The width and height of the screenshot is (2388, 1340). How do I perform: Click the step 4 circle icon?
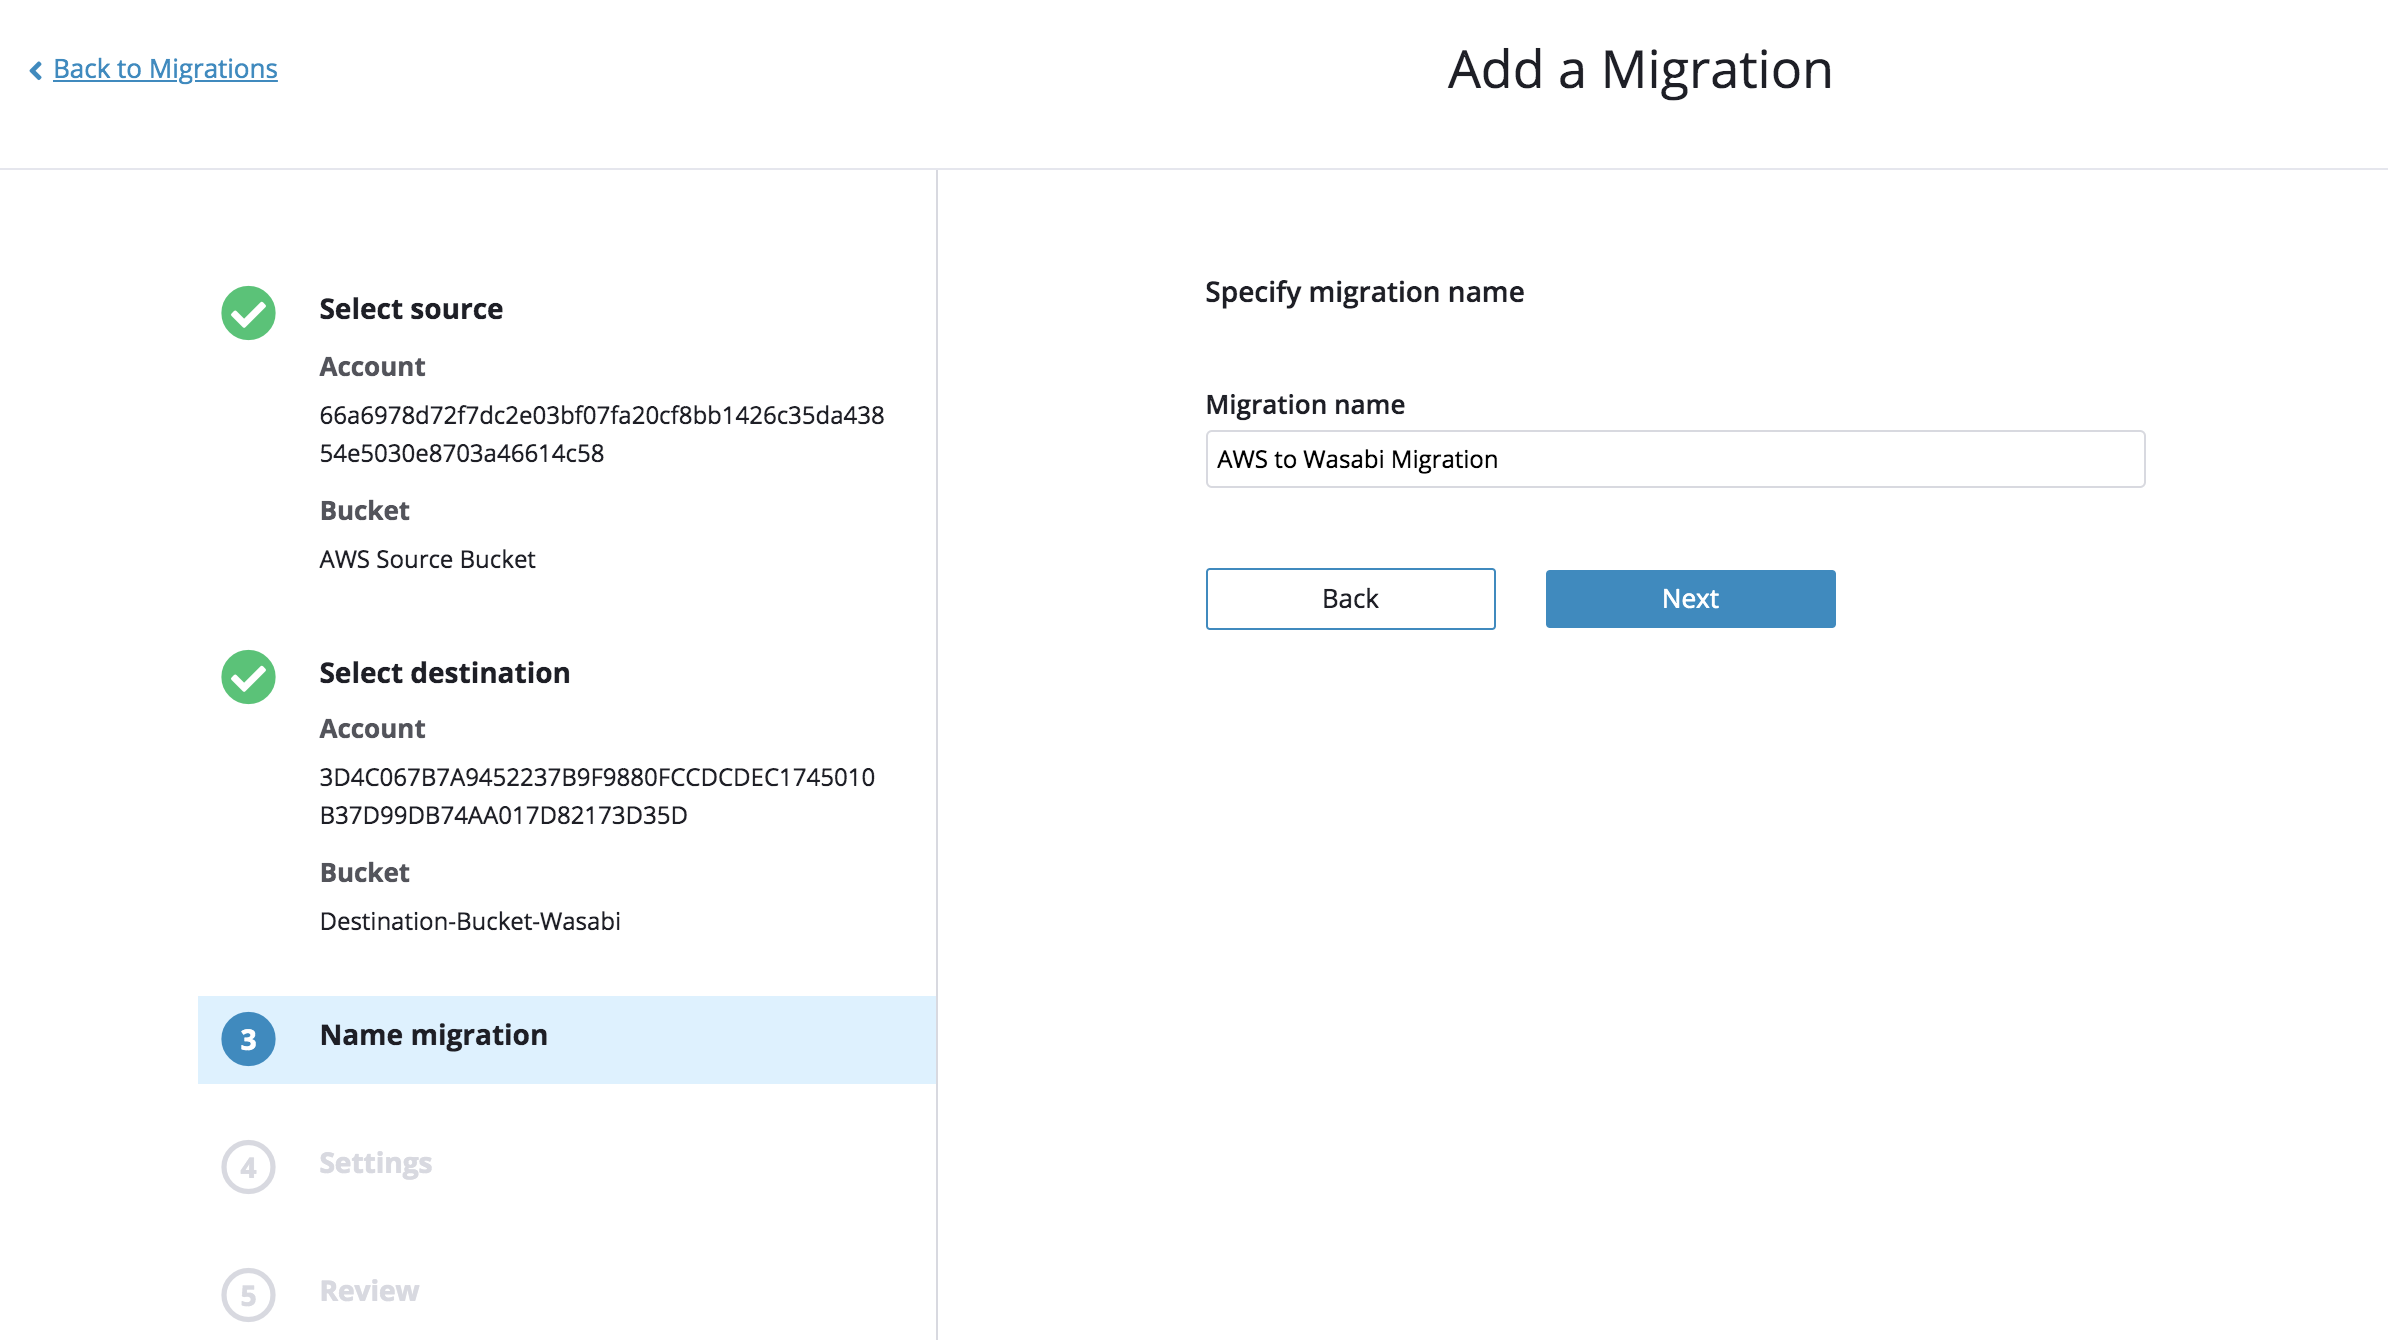pyautogui.click(x=248, y=1167)
